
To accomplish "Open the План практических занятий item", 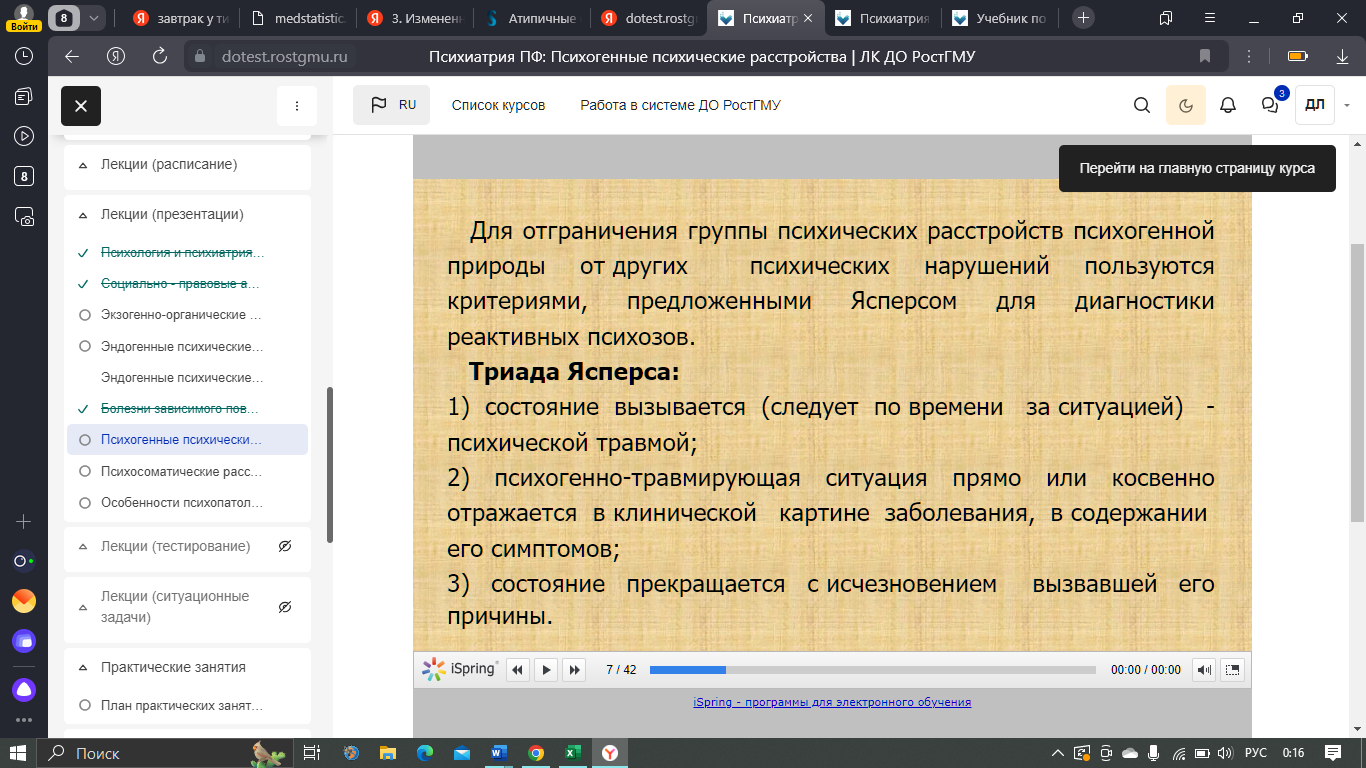I will tap(183, 706).
